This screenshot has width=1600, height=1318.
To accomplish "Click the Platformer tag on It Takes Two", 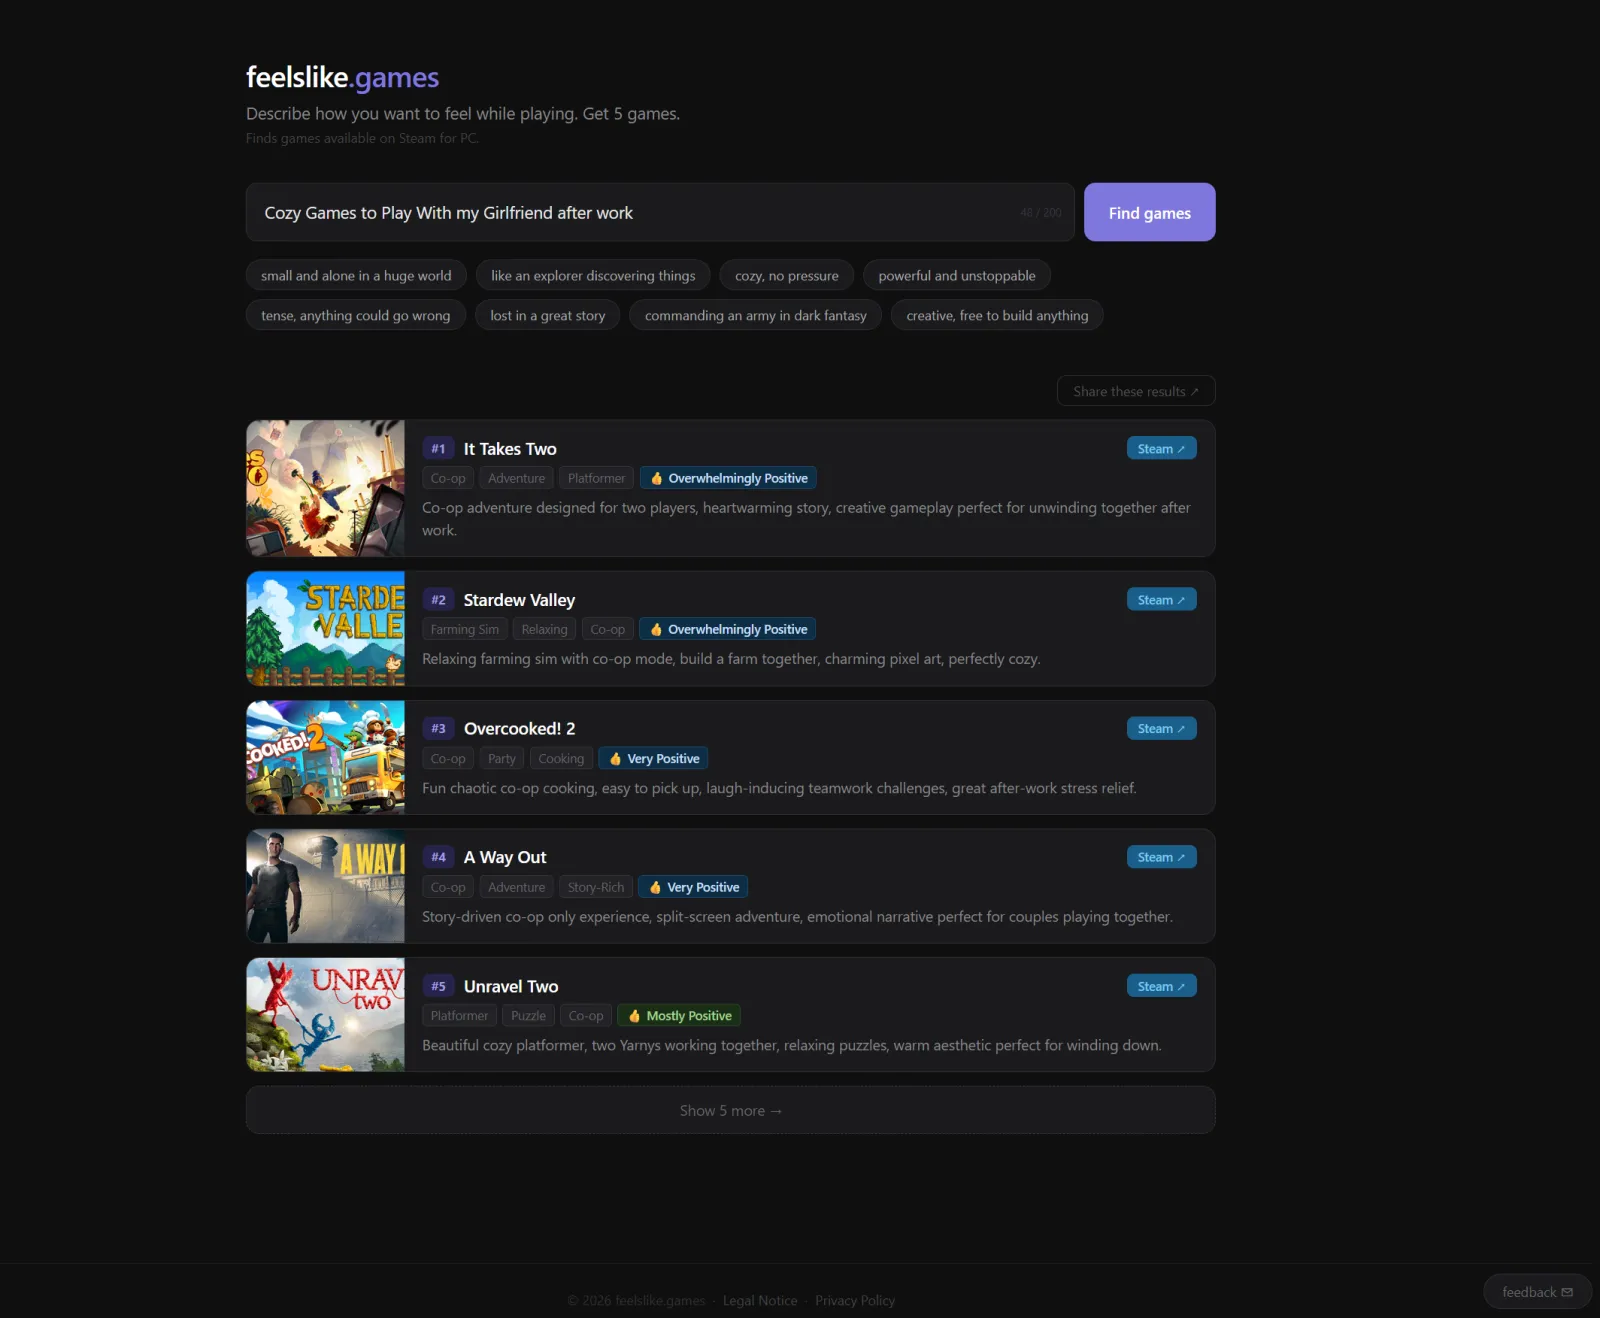I will pos(596,478).
